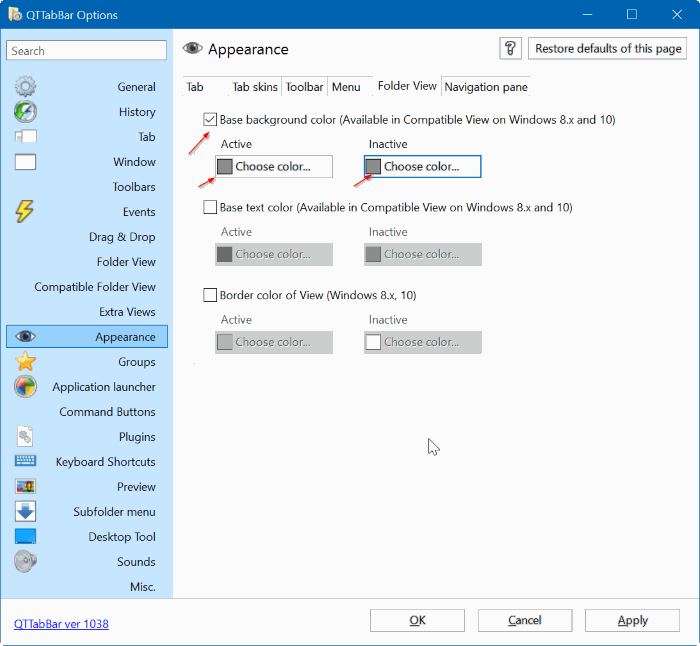Click the History clock icon

(x=25, y=112)
